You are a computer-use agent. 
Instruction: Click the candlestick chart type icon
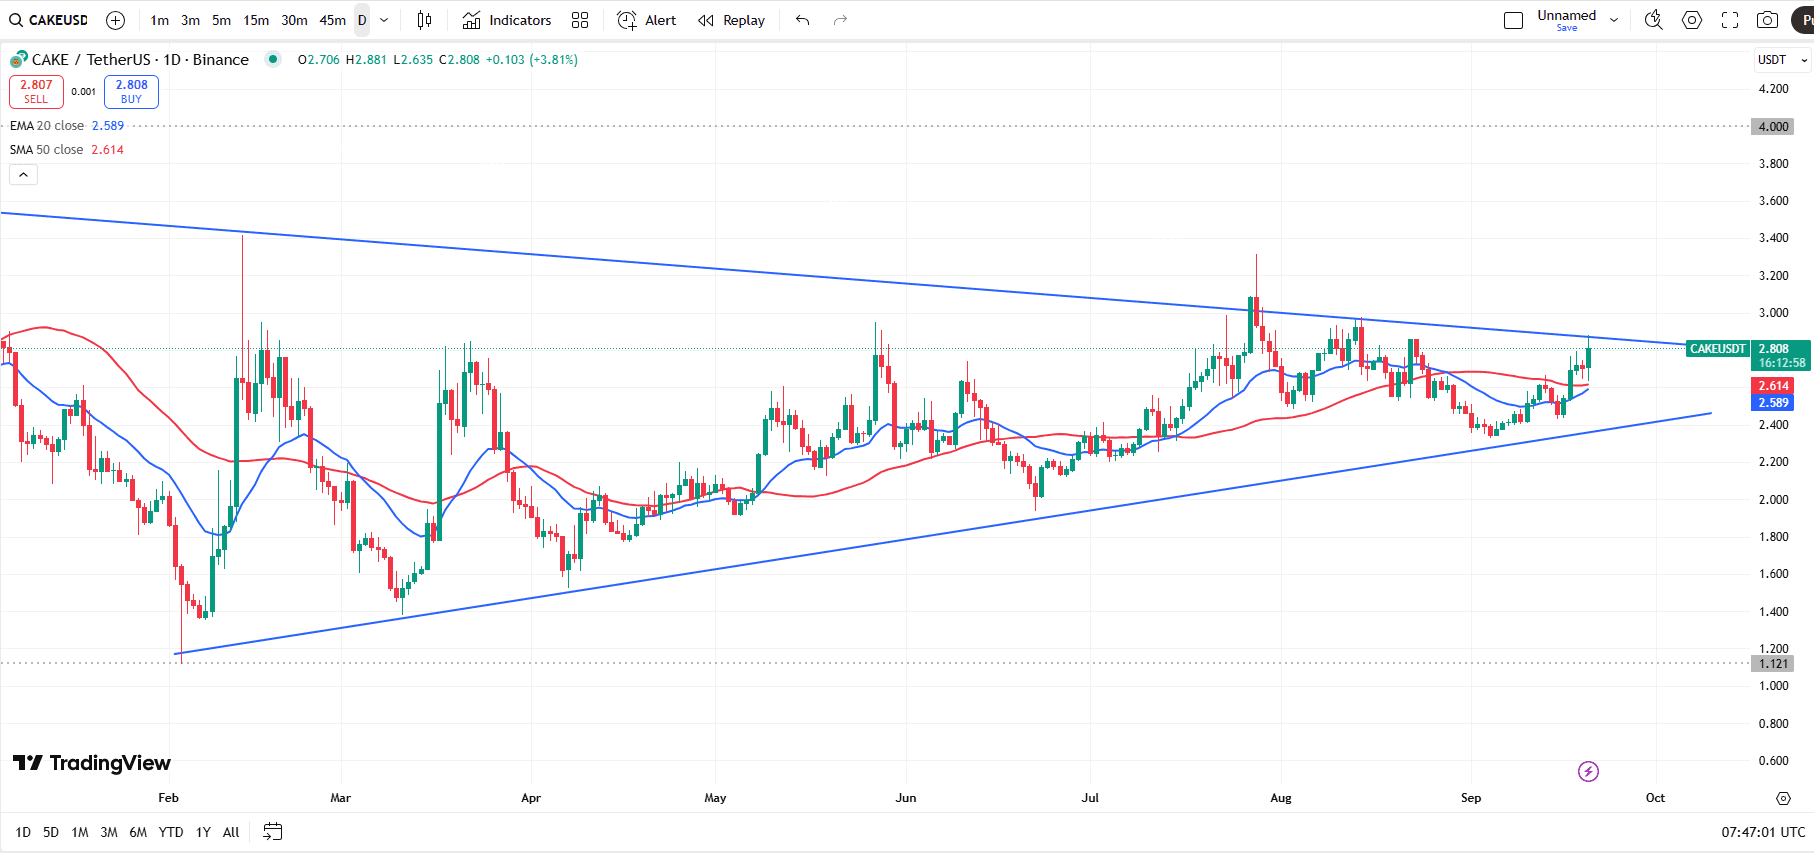point(424,20)
